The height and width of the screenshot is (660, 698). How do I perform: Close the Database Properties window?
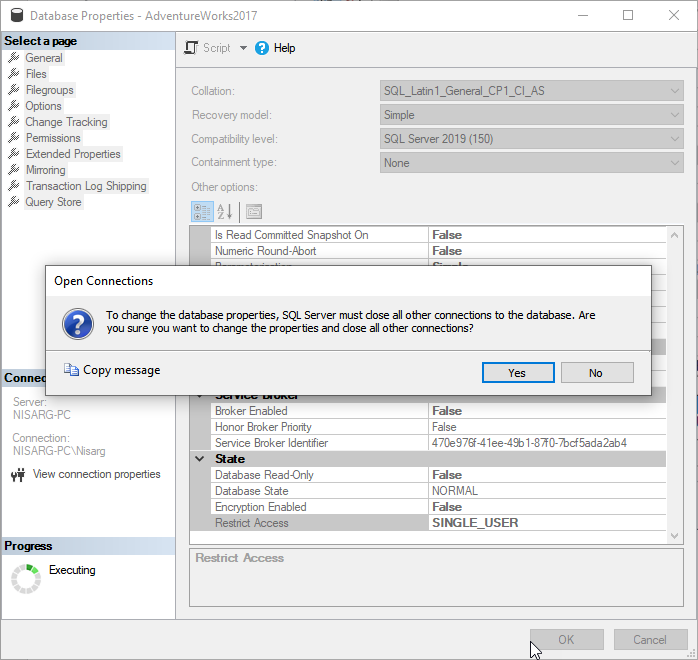[x=674, y=15]
